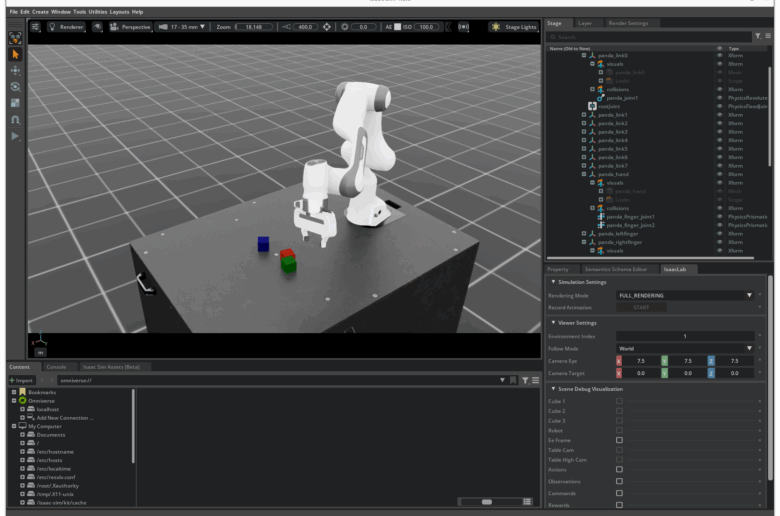Activate the Move tool in left toolbar
The width and height of the screenshot is (780, 516).
coord(15,70)
